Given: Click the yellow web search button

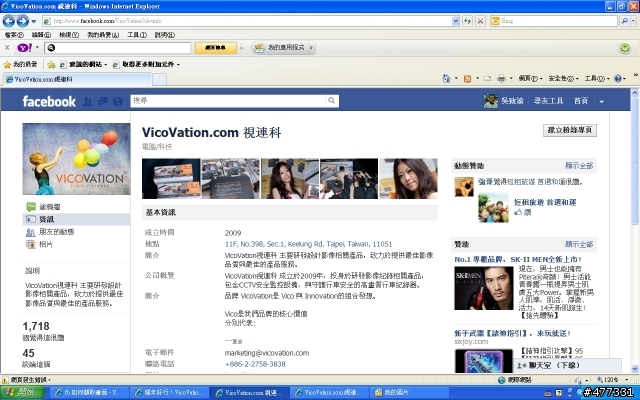Looking at the screenshot, I should (x=216, y=48).
